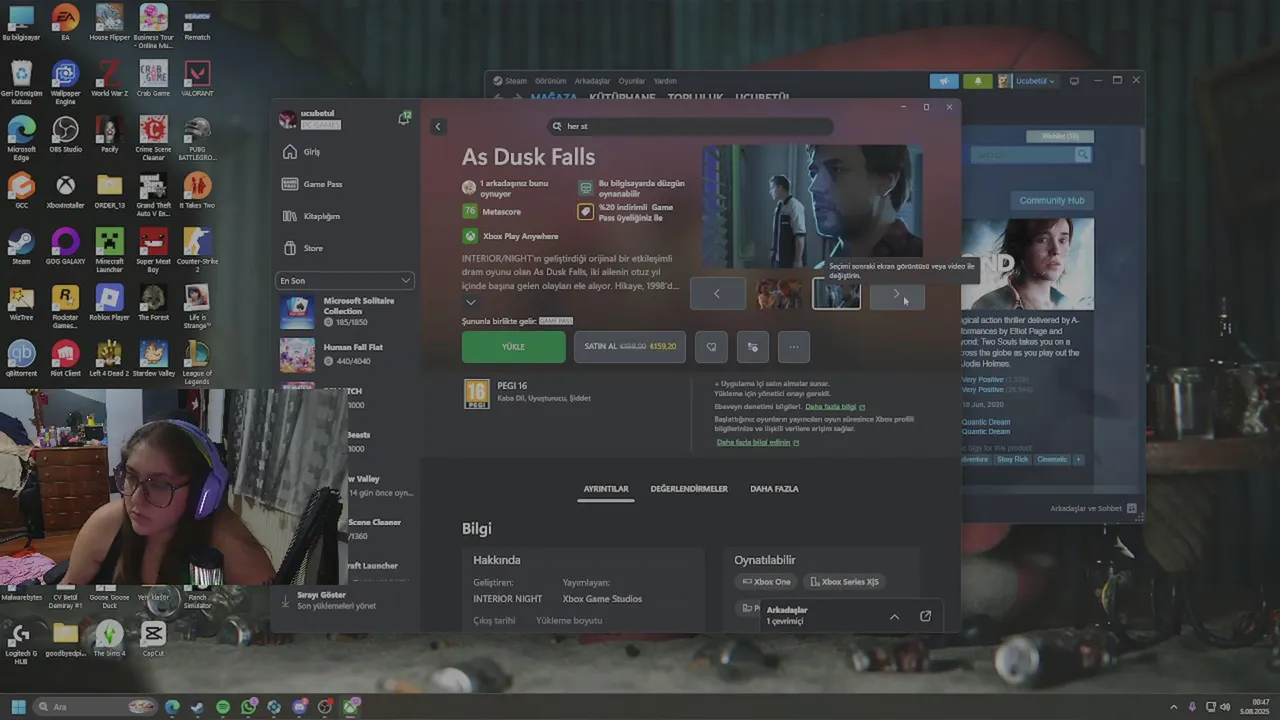Click the manage-game icon beside the wishlist heart
The width and height of the screenshot is (1280, 720).
[x=753, y=347]
